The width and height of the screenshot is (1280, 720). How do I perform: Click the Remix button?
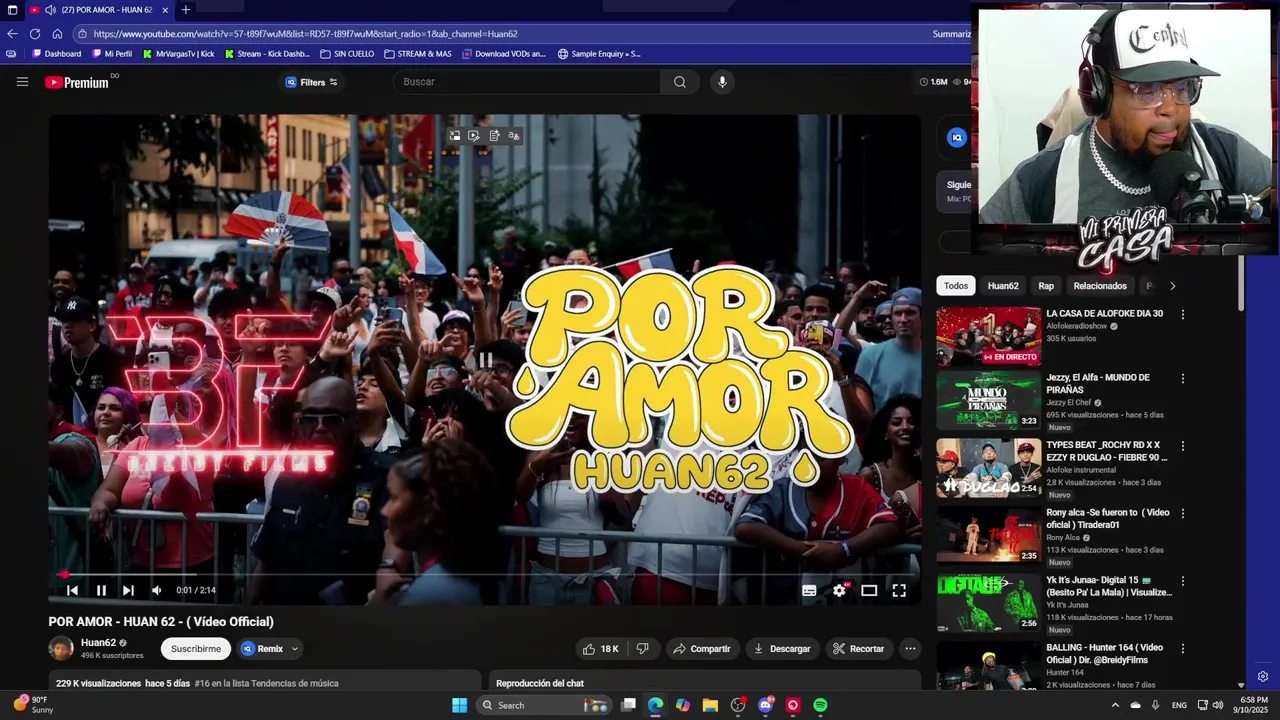pyautogui.click(x=262, y=649)
